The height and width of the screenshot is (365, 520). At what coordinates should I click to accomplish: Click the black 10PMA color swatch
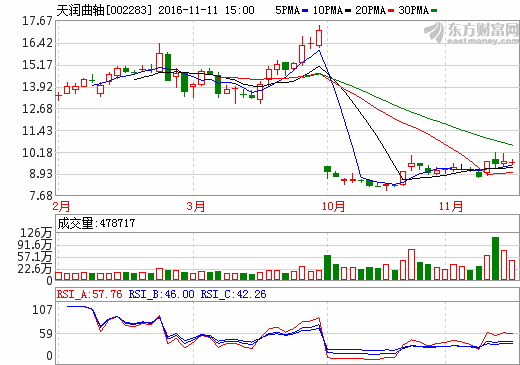tap(348, 11)
